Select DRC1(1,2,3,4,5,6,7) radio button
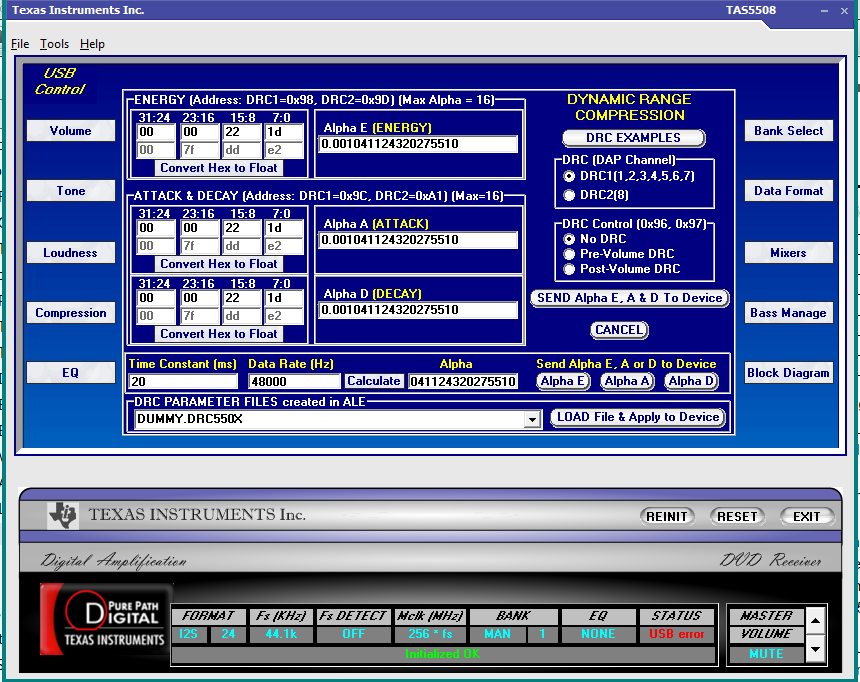This screenshot has height=682, width=860. 570,176
